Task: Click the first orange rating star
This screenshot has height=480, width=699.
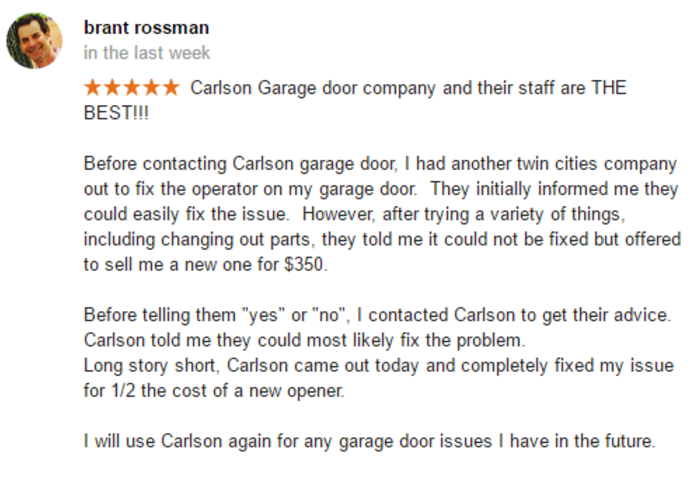Action: (x=93, y=87)
